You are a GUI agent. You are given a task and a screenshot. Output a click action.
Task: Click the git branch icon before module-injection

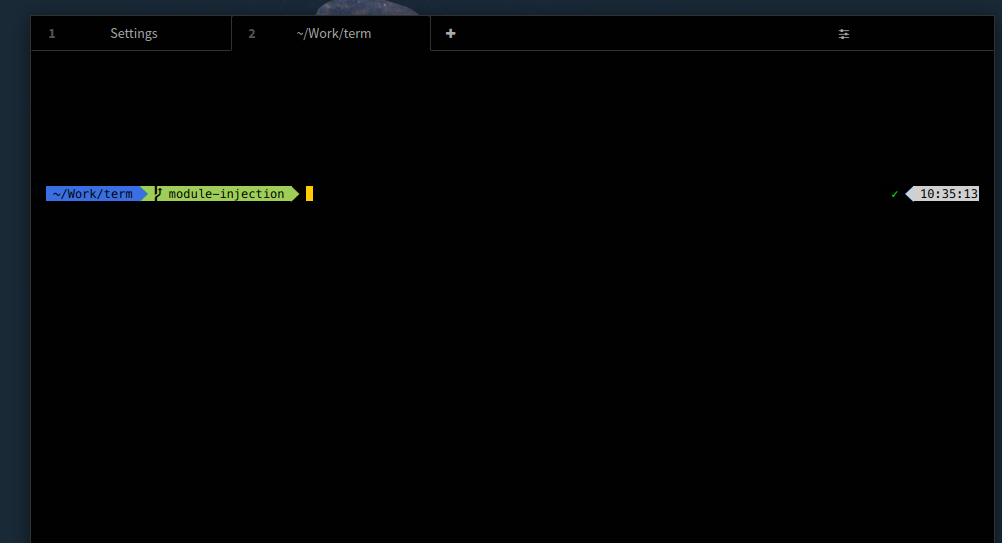(x=159, y=194)
